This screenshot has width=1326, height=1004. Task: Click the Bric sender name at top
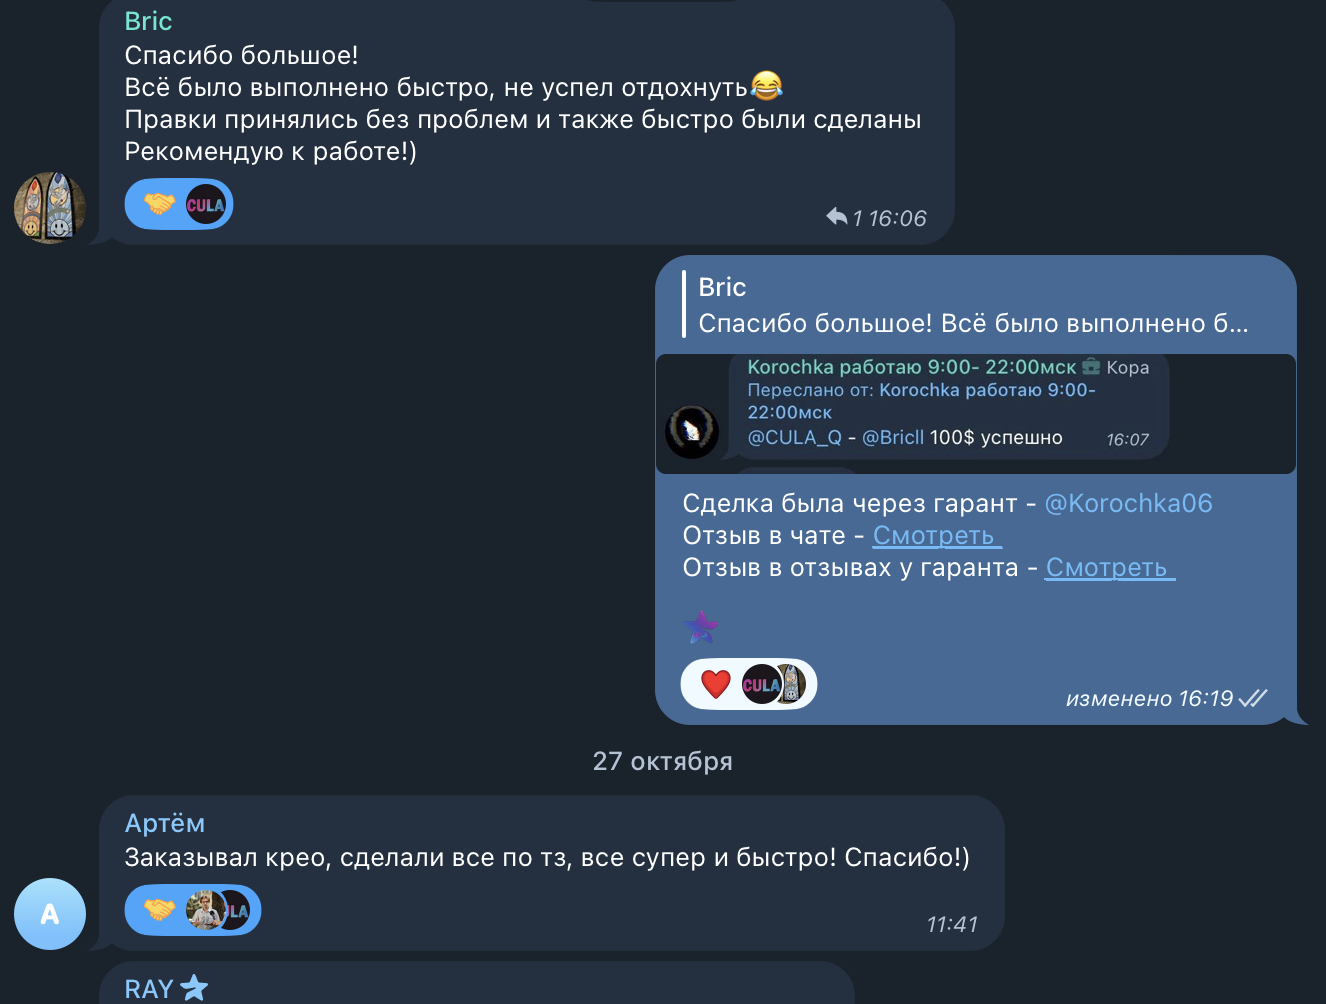tap(148, 21)
